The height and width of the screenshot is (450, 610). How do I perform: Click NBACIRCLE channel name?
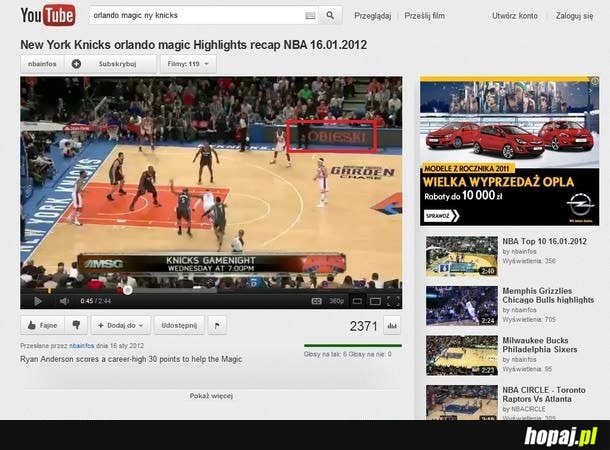(x=527, y=409)
